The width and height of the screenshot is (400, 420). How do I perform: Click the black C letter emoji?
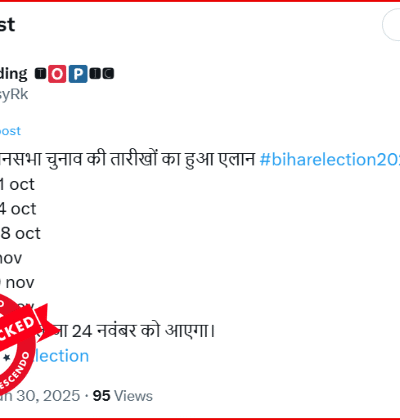108,74
